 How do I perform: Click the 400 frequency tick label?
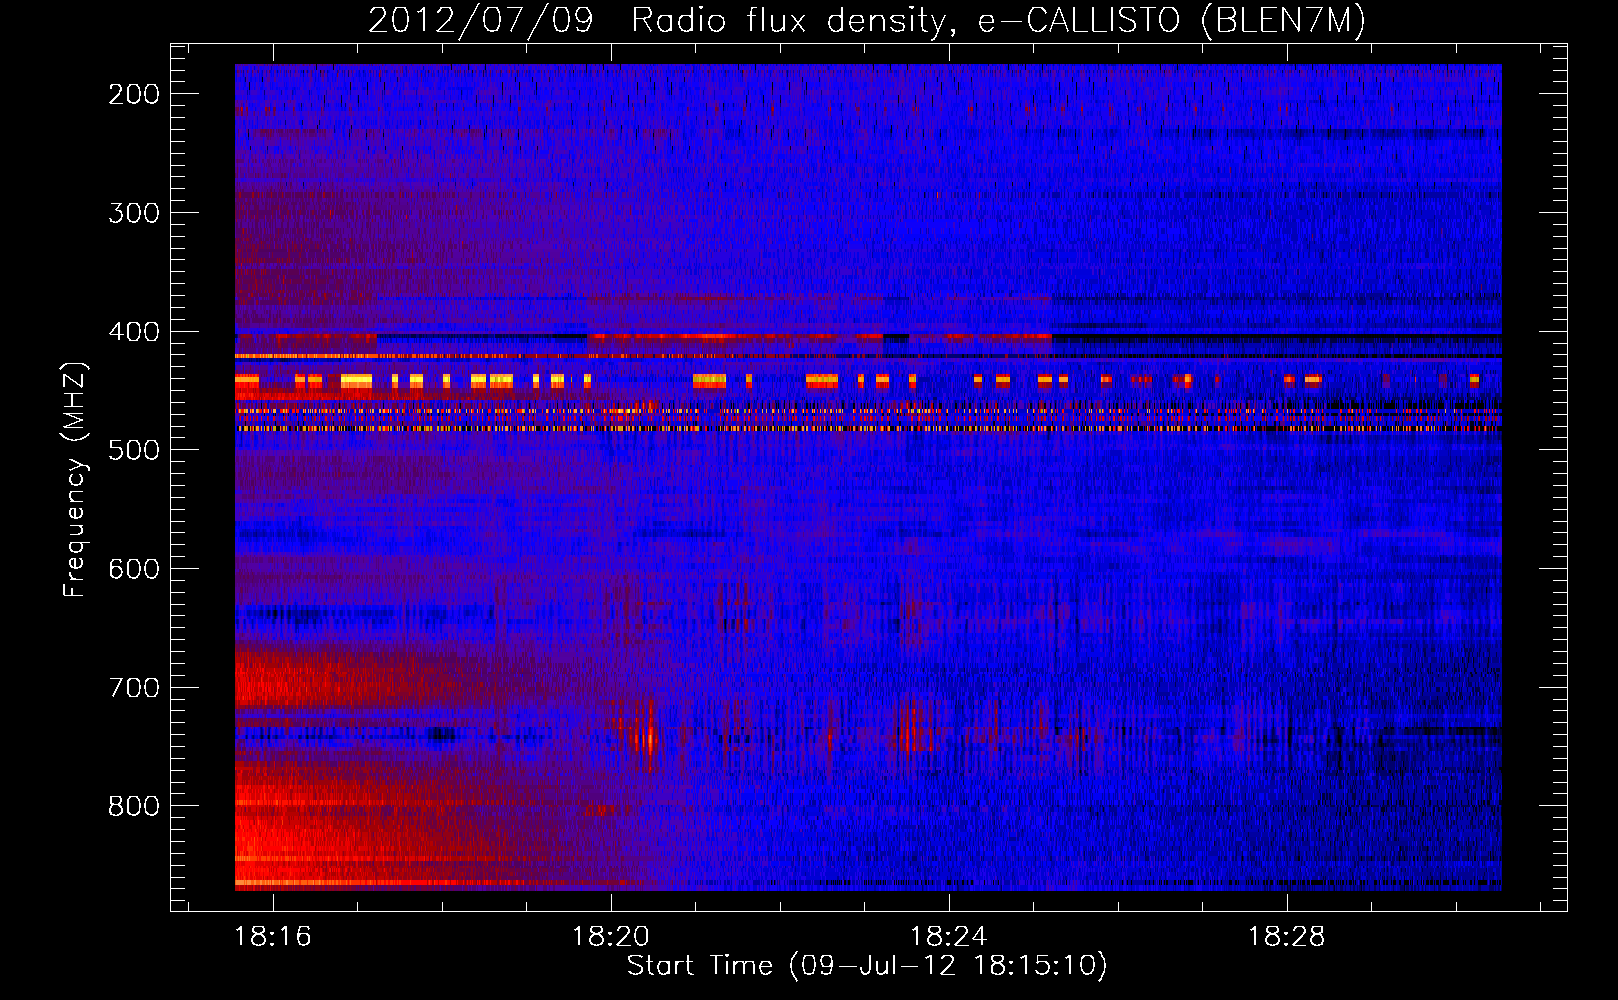coord(134,332)
